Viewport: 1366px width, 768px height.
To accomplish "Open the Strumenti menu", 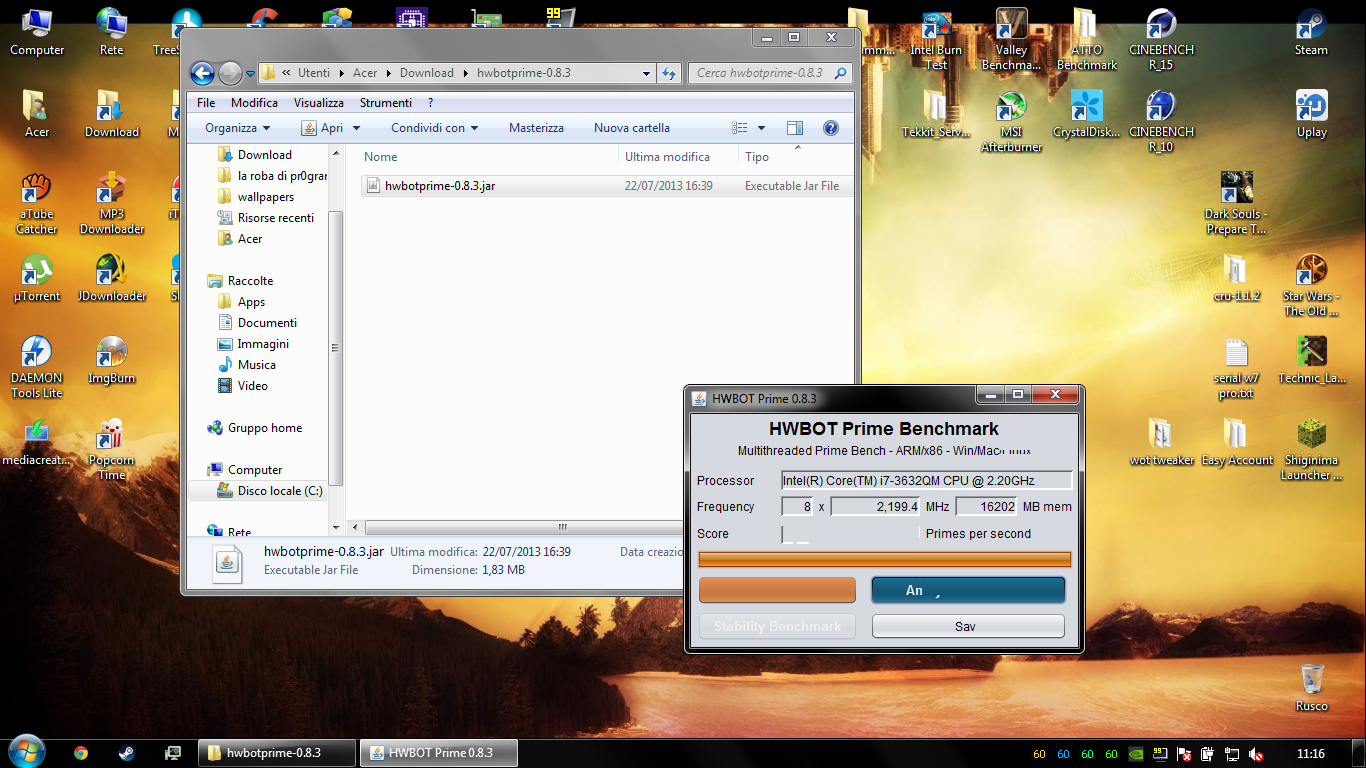I will [385, 103].
